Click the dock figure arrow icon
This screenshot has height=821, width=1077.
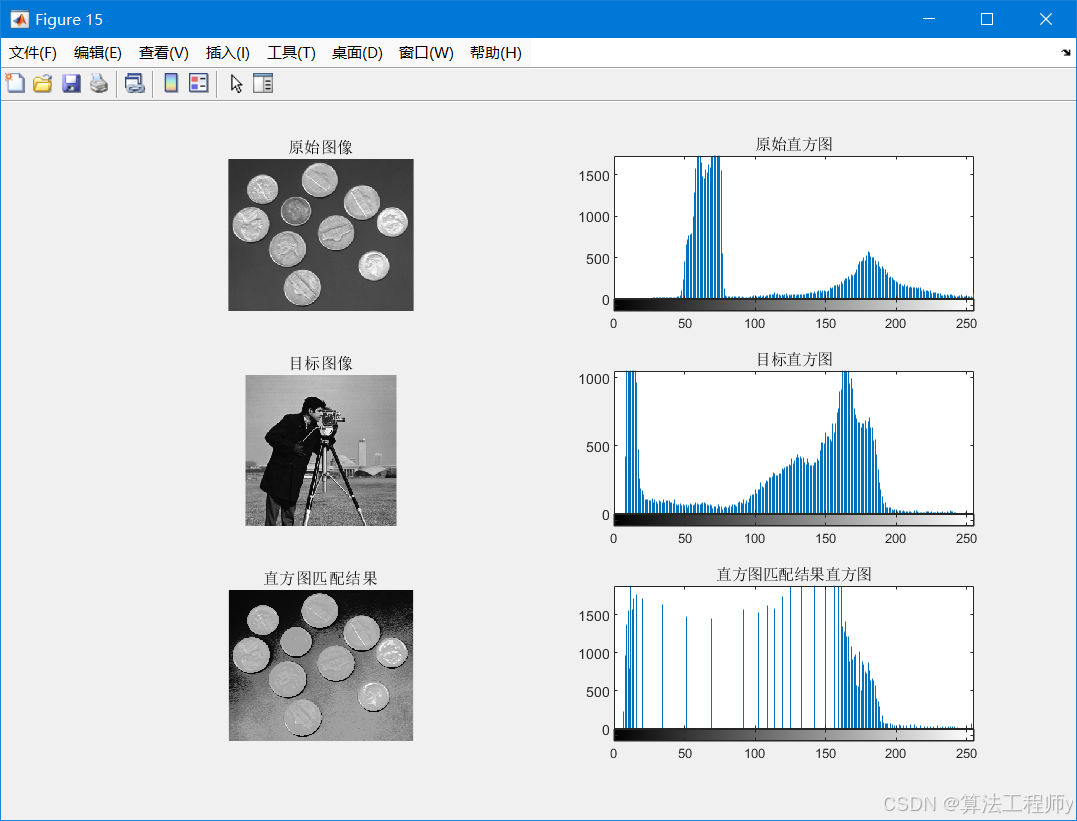[x=1066, y=52]
